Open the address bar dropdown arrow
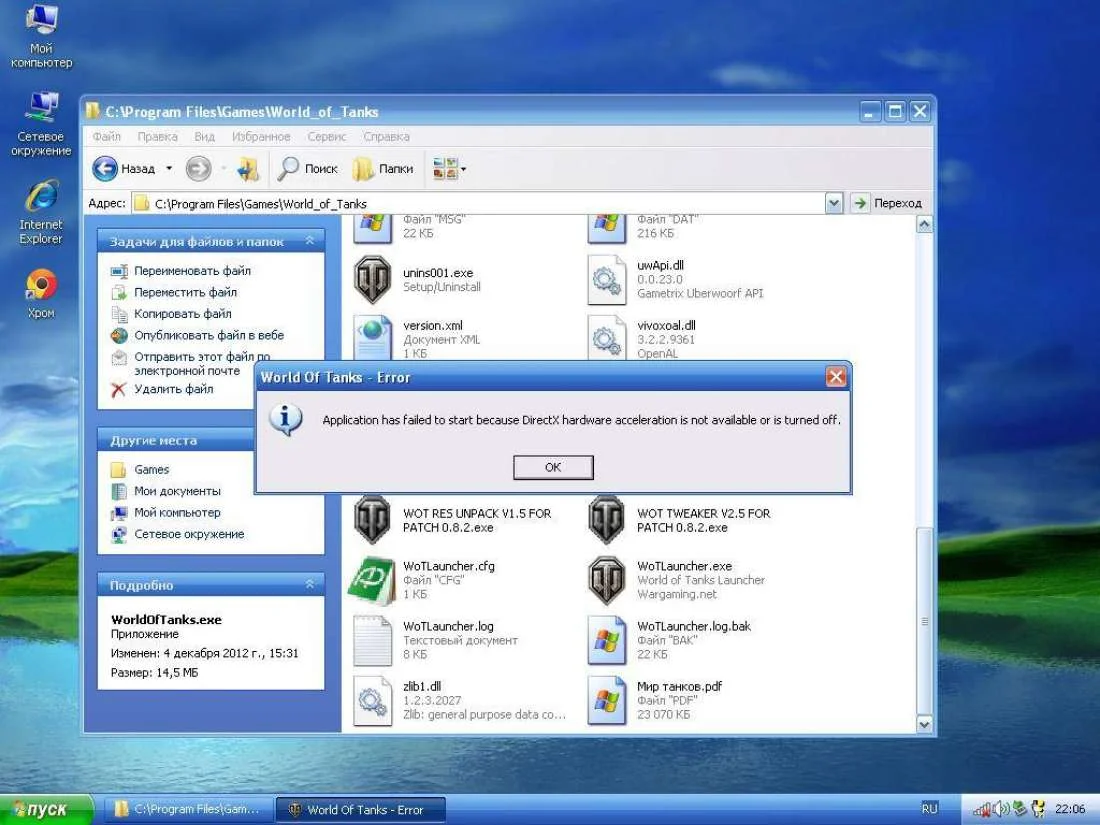The image size is (1100, 825). 834,203
